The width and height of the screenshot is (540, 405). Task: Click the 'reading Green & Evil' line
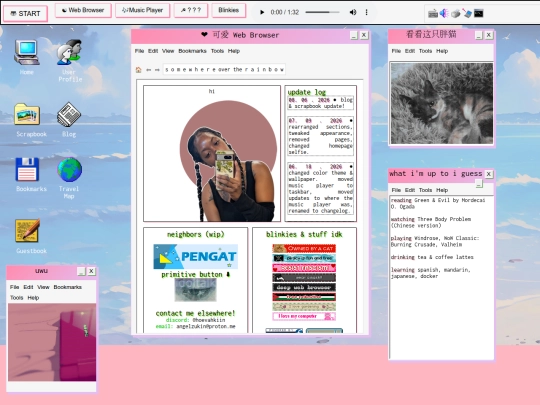[x=438, y=204]
